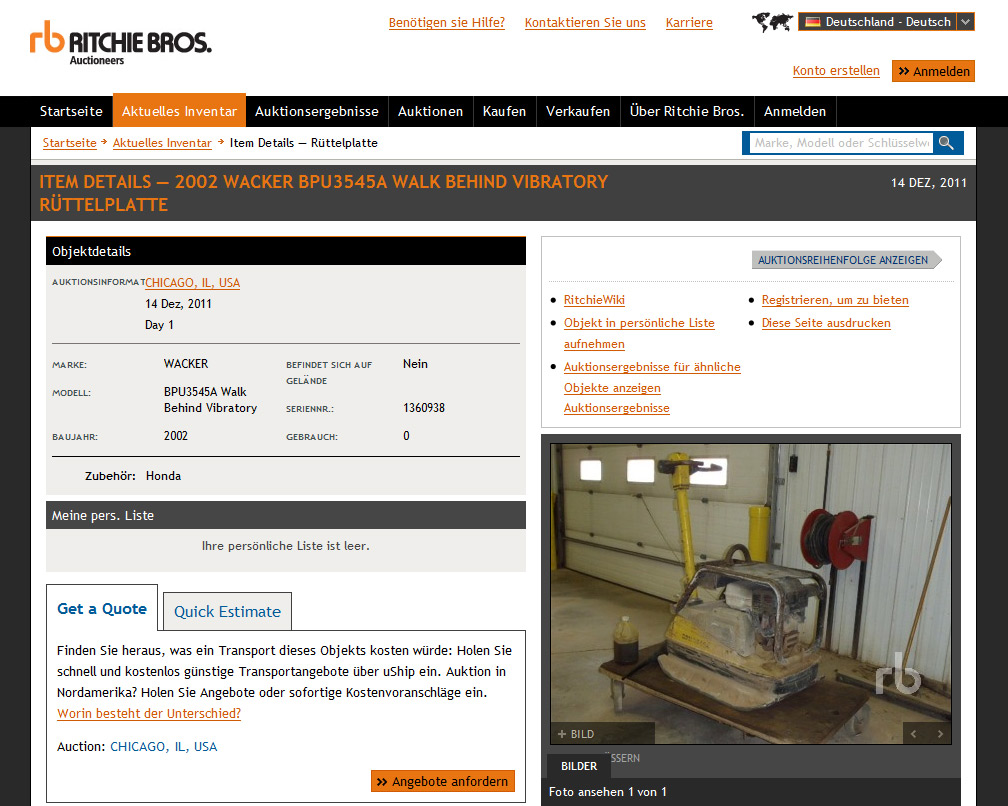Click the standalone Auktionsergebnisse link in sidebar
The height and width of the screenshot is (806, 1008).
pyautogui.click(x=616, y=407)
